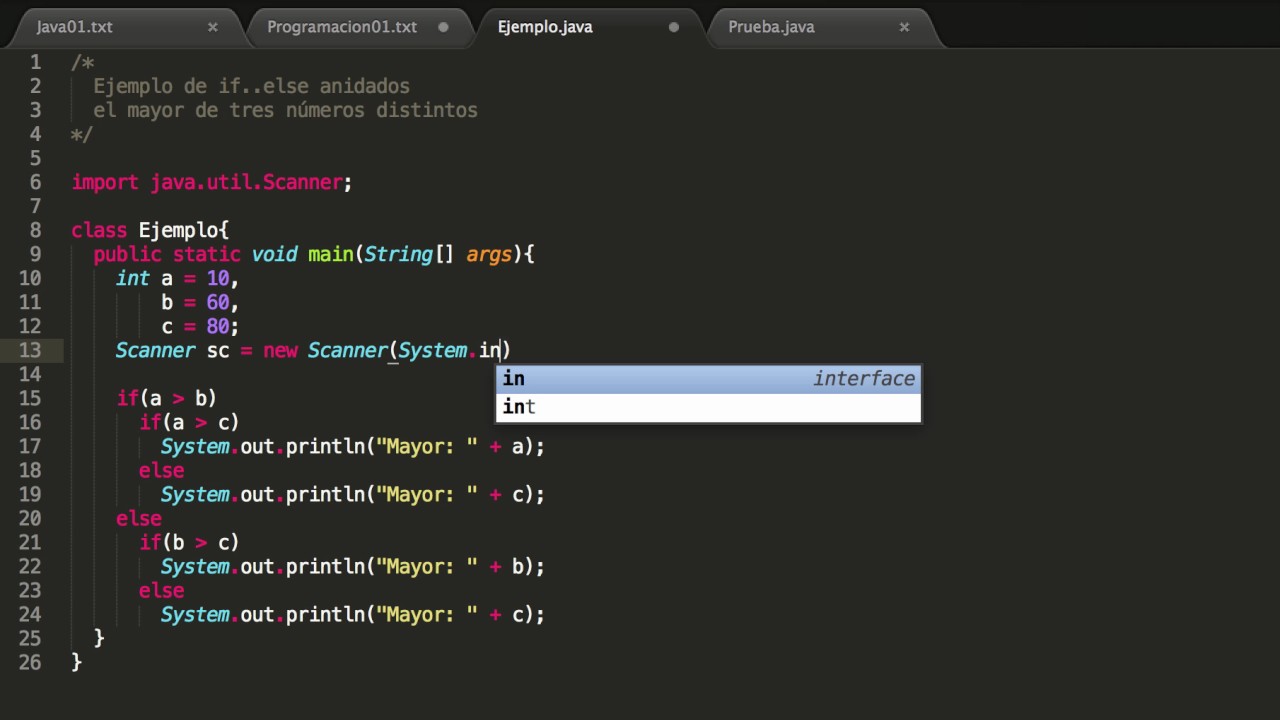Click the 'public static void main' line
This screenshot has width=1280, height=720.
click(314, 254)
